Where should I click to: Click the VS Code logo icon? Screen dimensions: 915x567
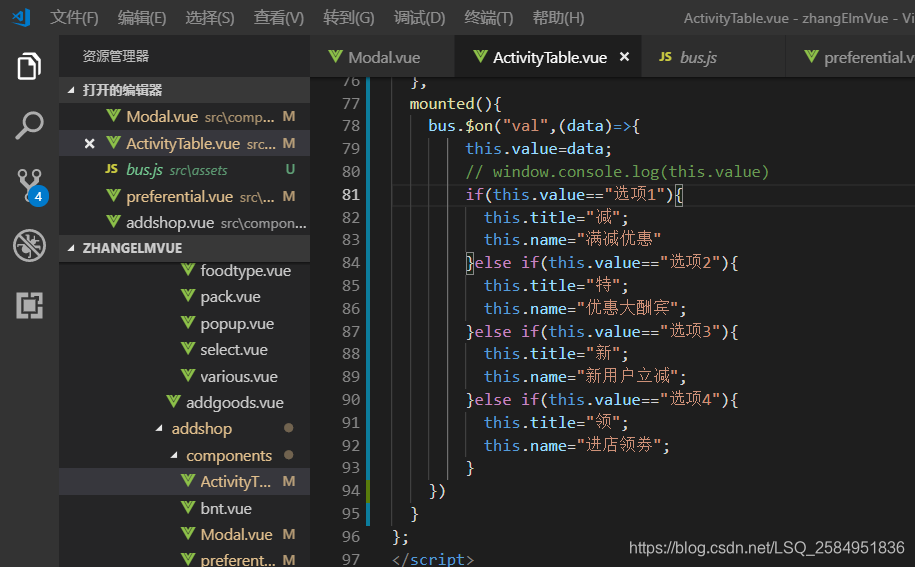[x=22, y=18]
